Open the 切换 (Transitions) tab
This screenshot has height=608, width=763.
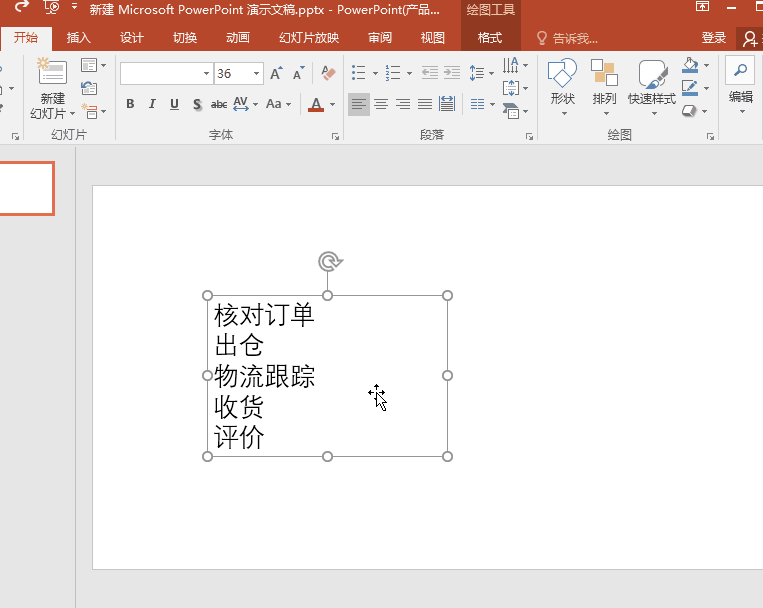point(185,38)
